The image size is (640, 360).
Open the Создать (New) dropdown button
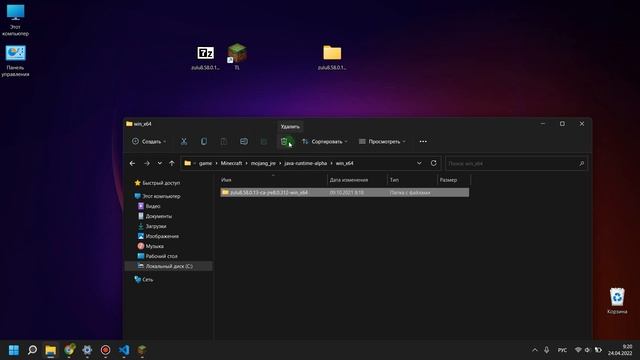[149, 142]
